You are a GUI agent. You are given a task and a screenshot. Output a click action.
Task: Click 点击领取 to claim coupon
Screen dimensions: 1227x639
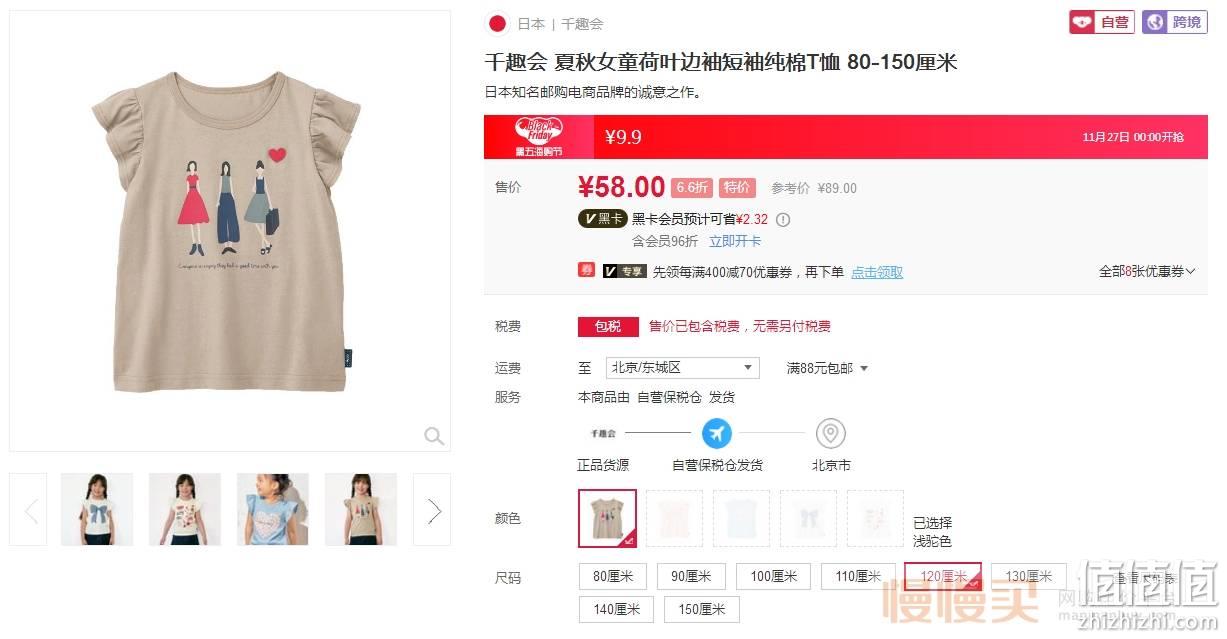click(877, 272)
